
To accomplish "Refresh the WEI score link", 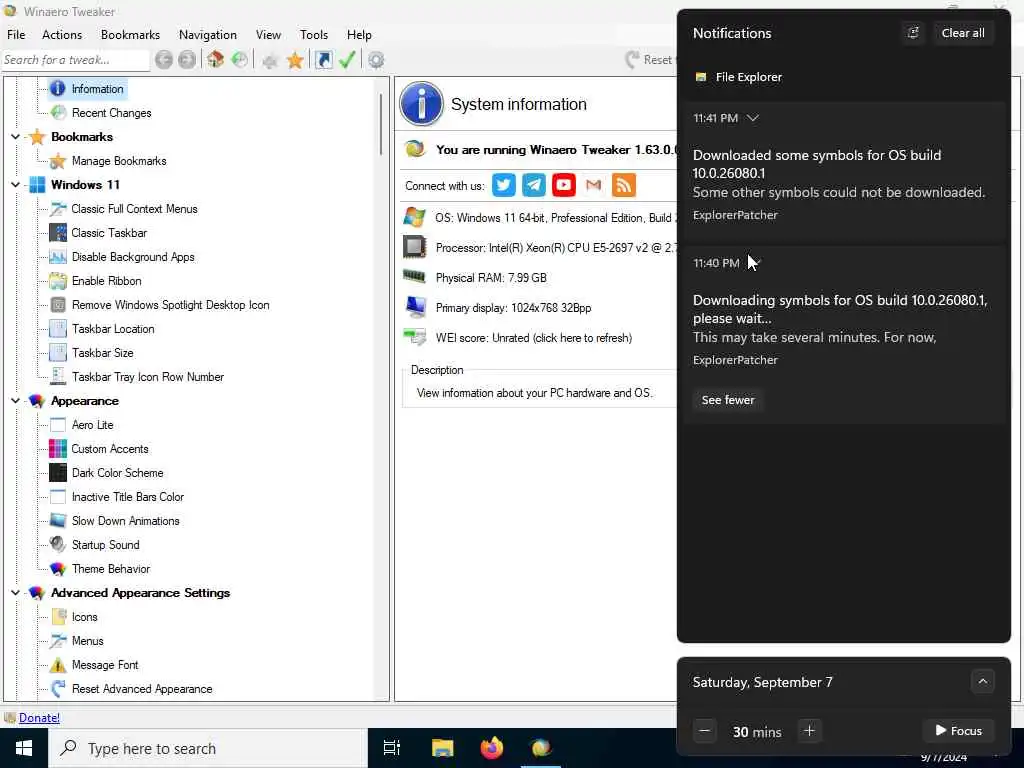I will click(x=534, y=338).
